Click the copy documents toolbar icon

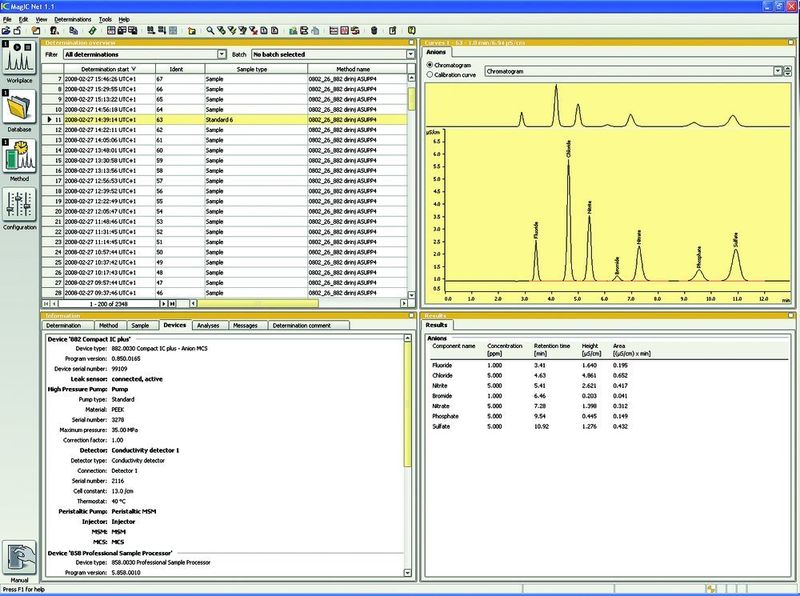click(73, 31)
